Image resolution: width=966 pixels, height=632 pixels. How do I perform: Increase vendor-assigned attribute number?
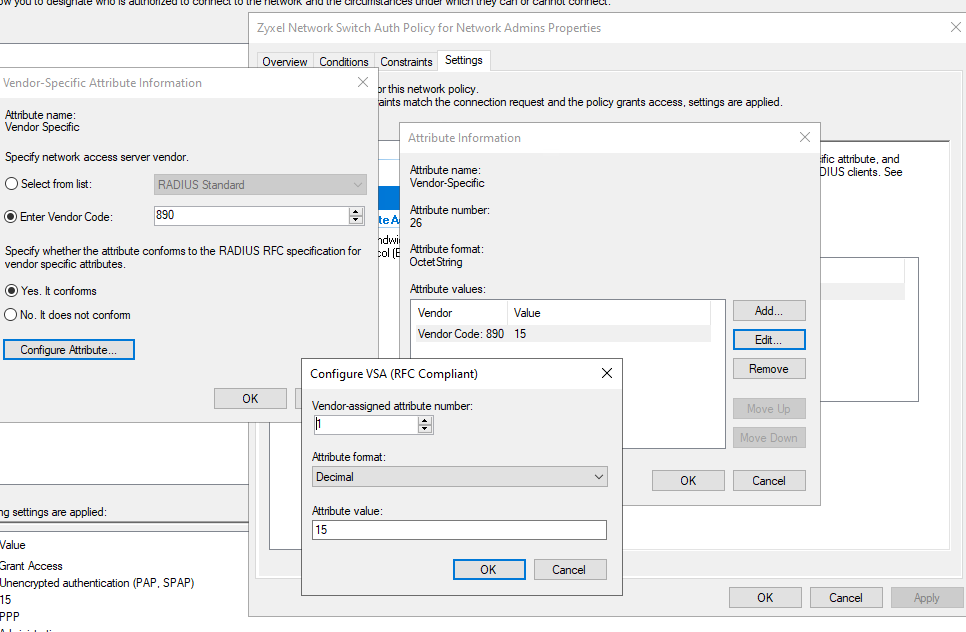tap(424, 421)
